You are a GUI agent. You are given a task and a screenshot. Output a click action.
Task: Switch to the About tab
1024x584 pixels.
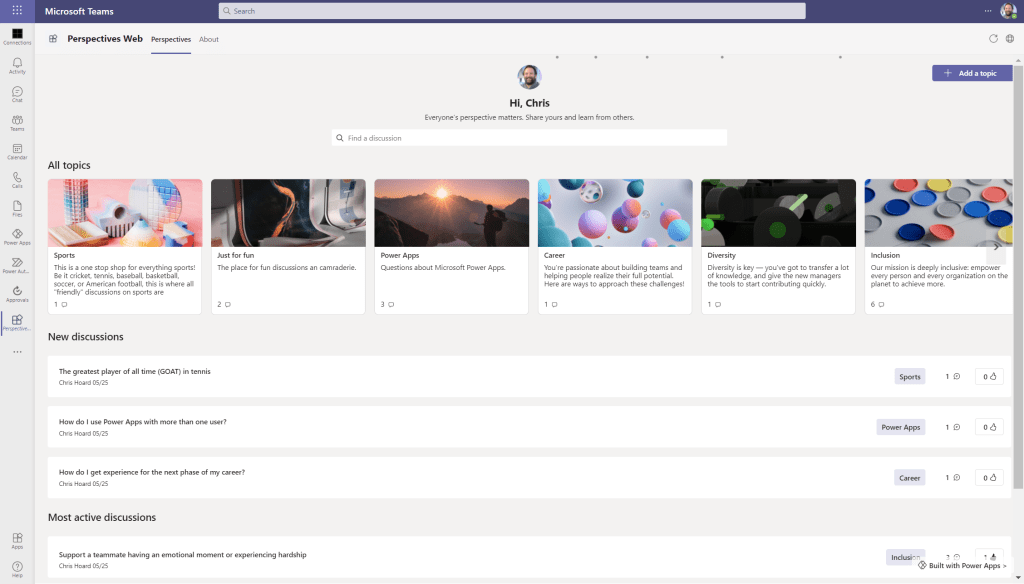[x=208, y=39]
